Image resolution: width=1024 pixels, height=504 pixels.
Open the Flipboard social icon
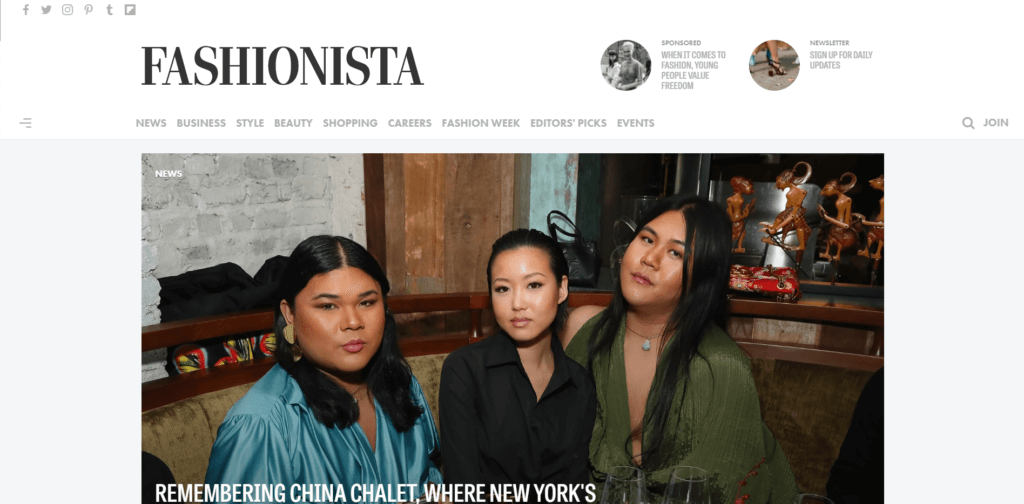pos(130,10)
